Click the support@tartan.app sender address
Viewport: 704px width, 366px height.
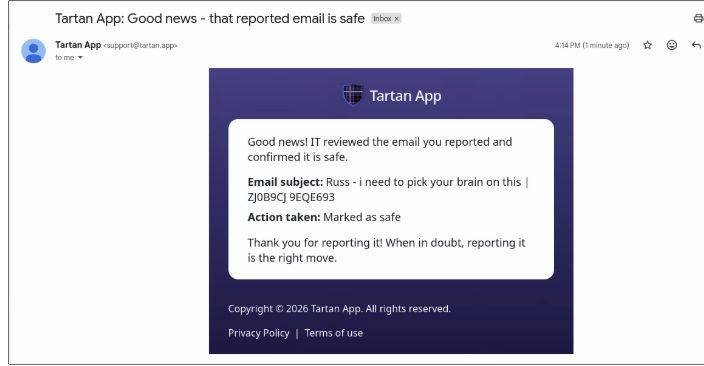pos(141,45)
